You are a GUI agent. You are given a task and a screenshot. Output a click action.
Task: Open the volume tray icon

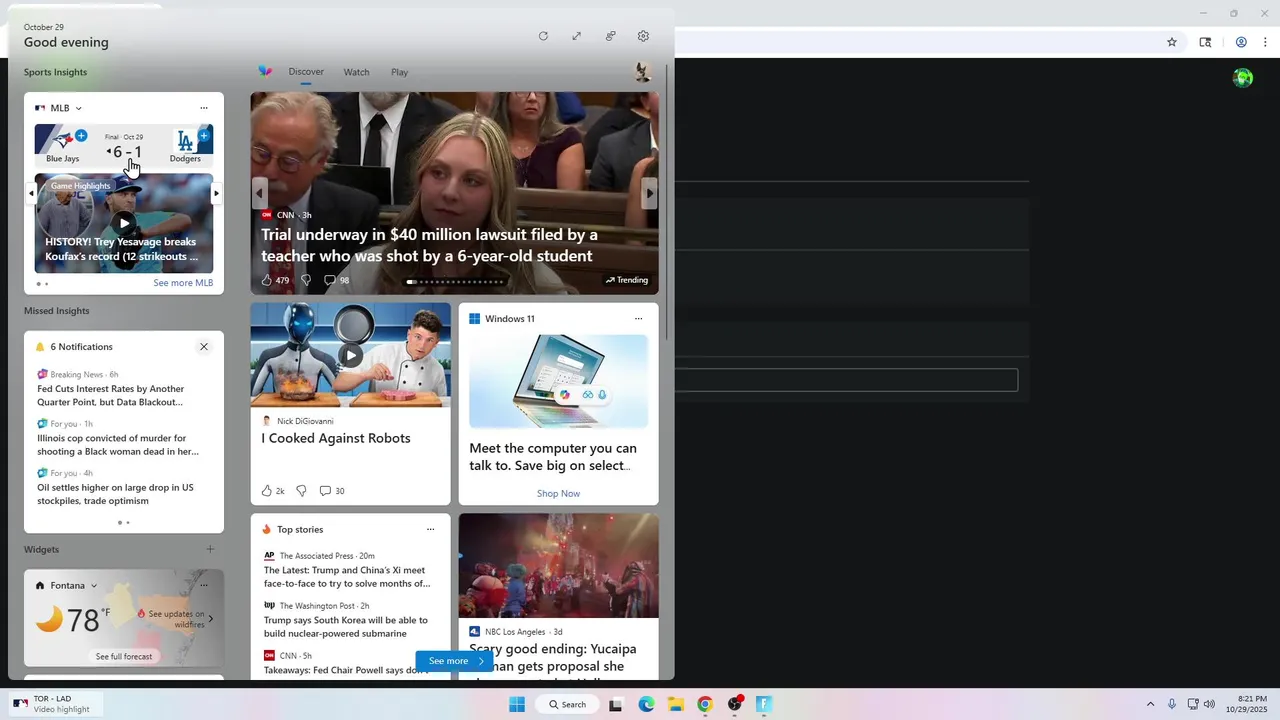pyautogui.click(x=1209, y=704)
